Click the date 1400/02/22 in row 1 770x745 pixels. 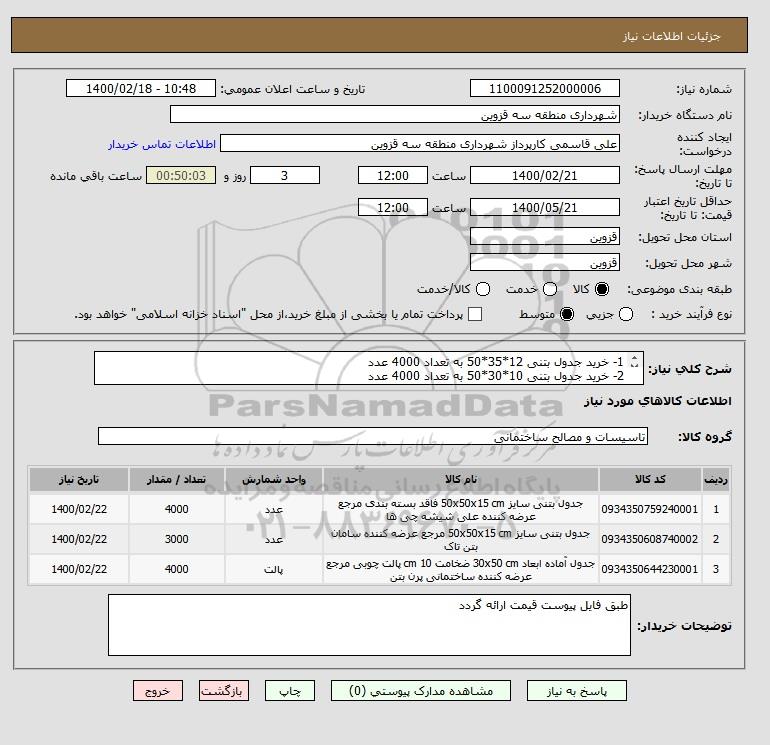click(79, 509)
